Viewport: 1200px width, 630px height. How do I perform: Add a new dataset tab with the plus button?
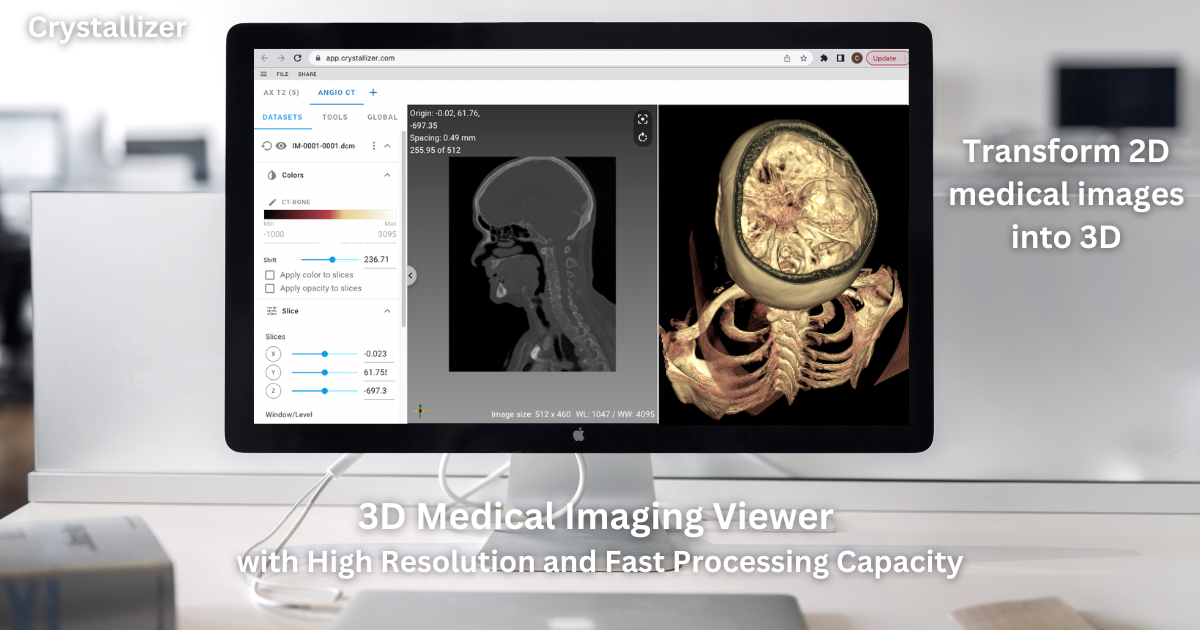[372, 92]
